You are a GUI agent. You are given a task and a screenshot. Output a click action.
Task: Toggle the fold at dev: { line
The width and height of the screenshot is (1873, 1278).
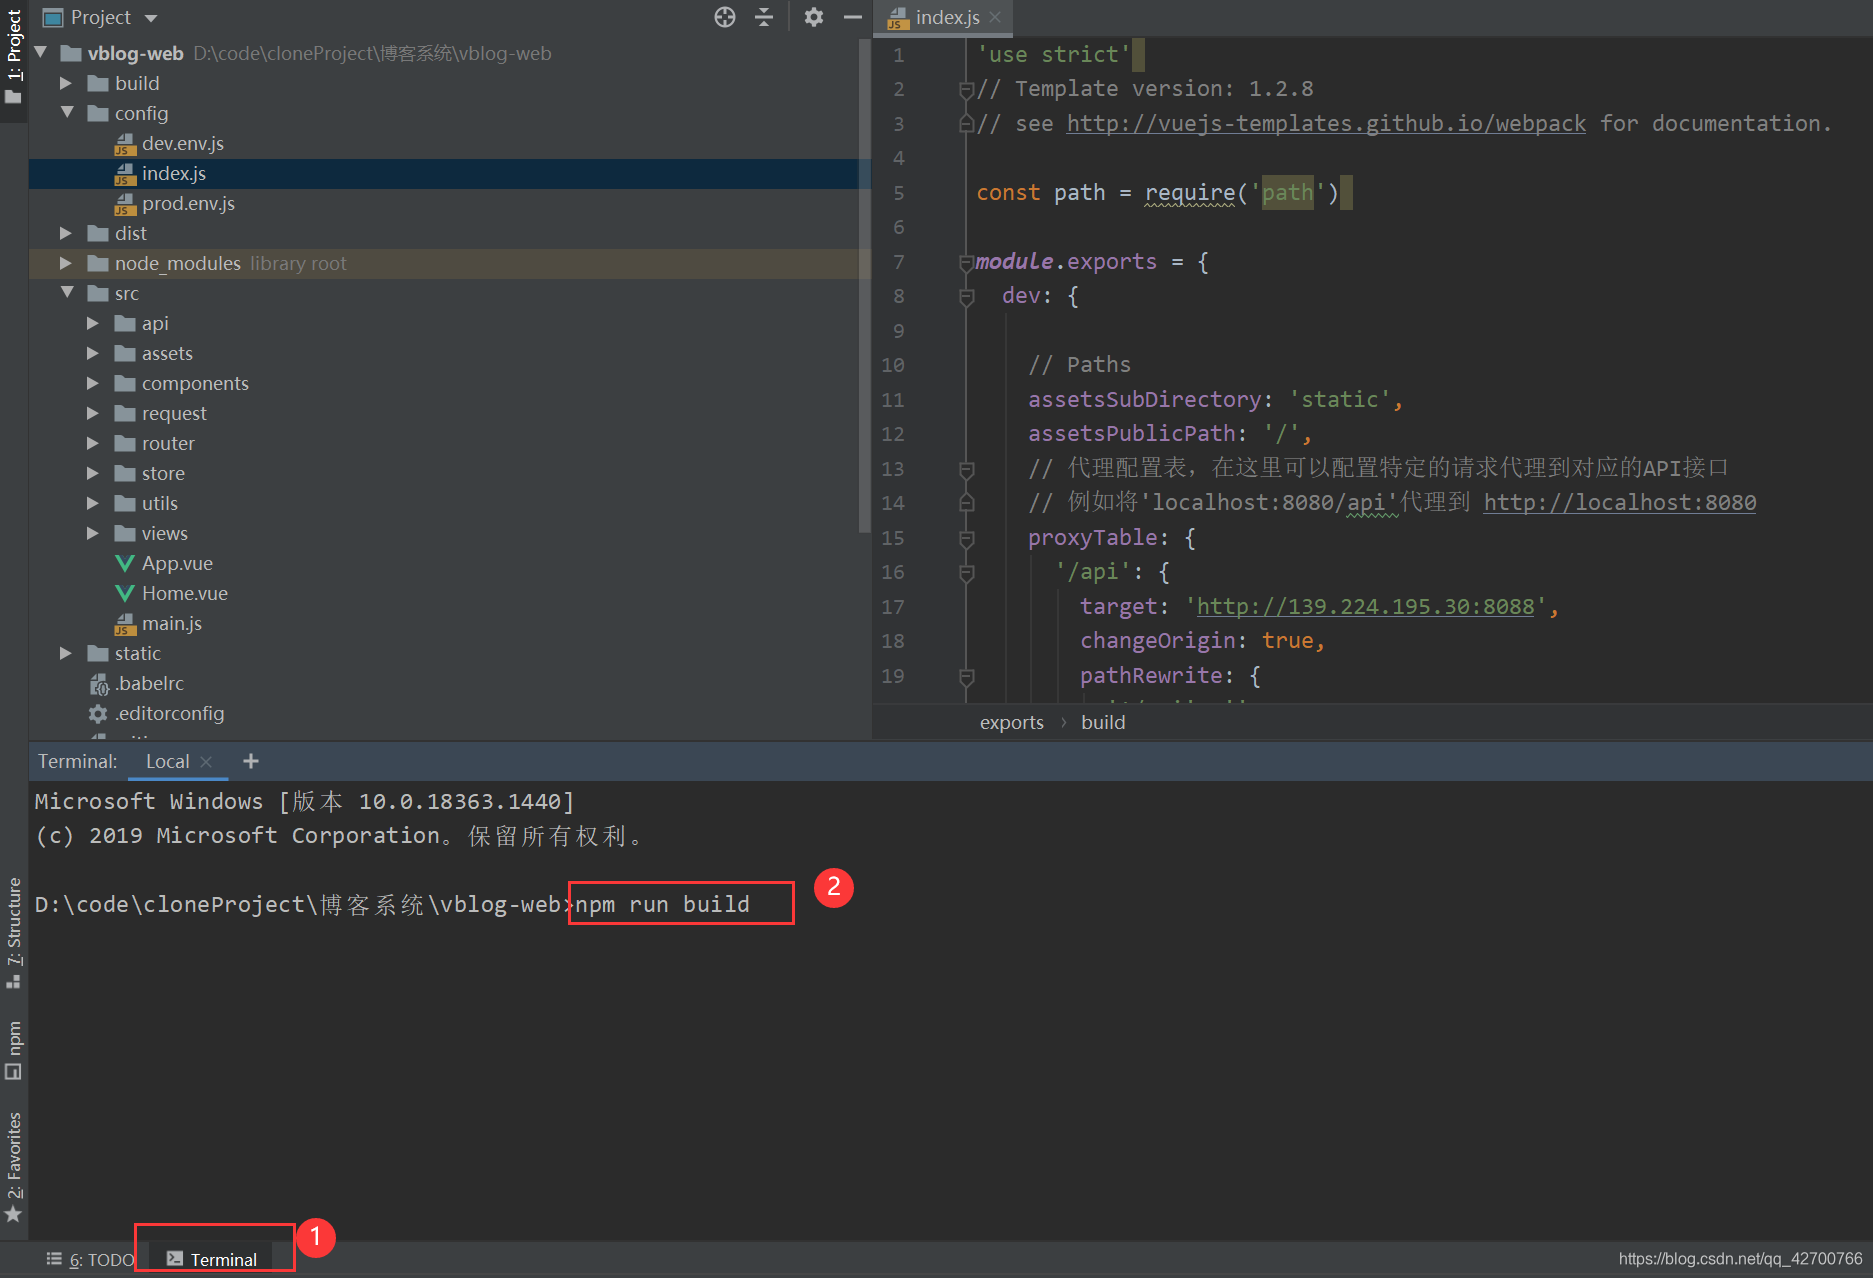(966, 297)
